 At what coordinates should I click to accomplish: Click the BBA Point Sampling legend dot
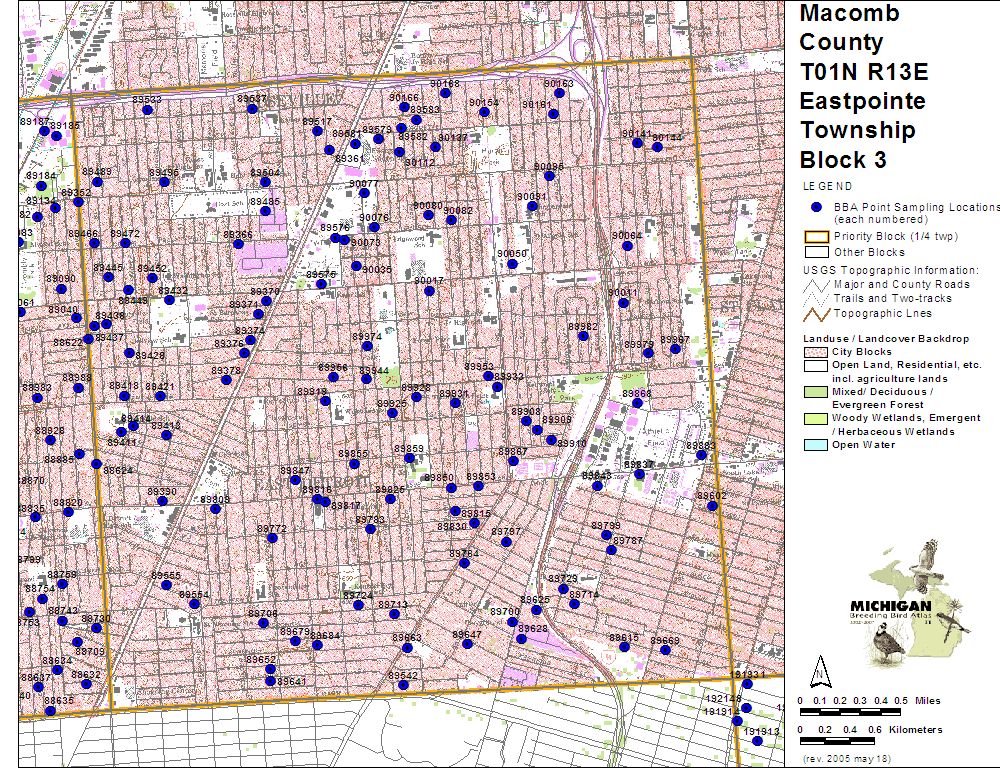point(816,207)
